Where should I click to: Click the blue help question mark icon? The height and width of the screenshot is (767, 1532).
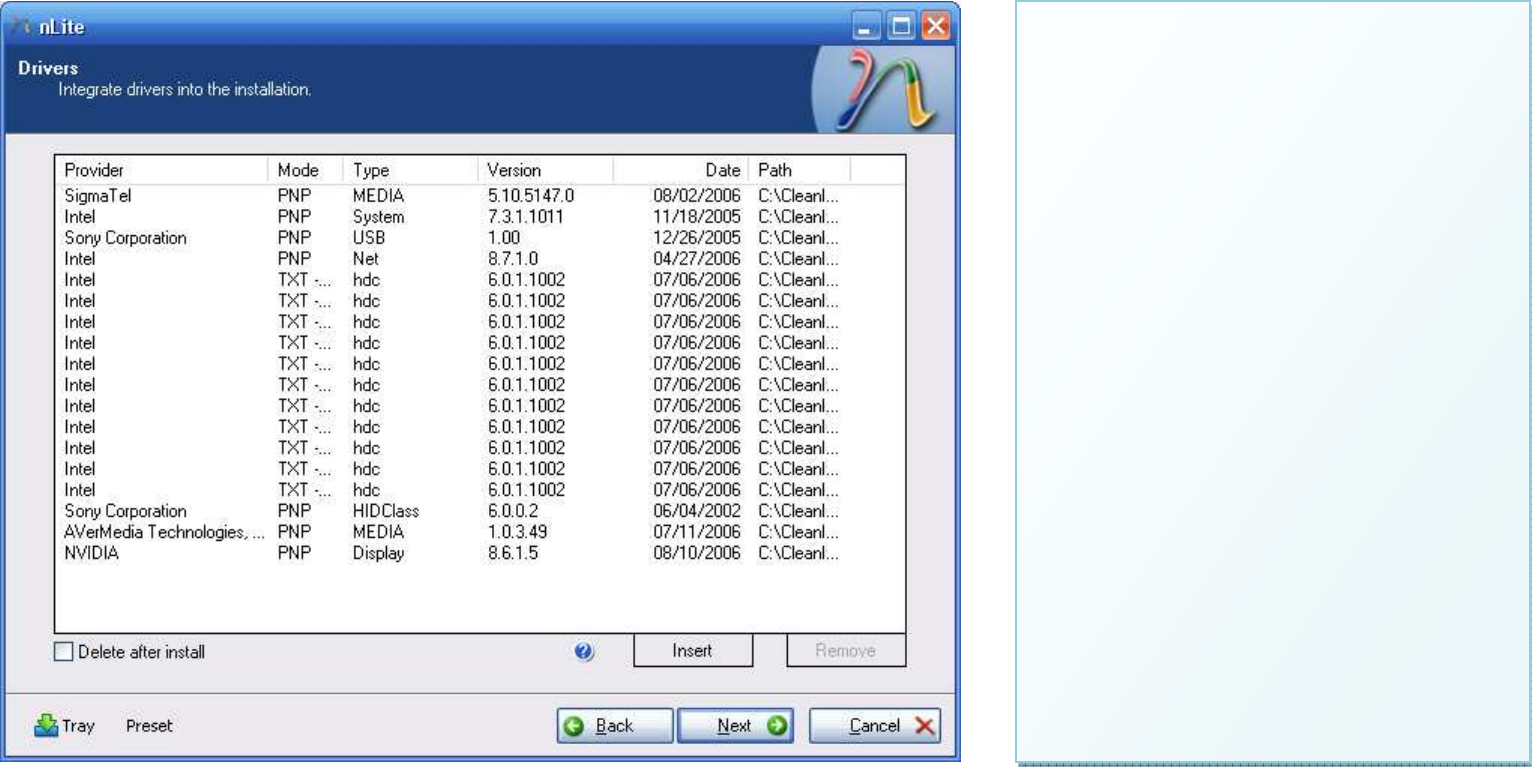coord(585,652)
